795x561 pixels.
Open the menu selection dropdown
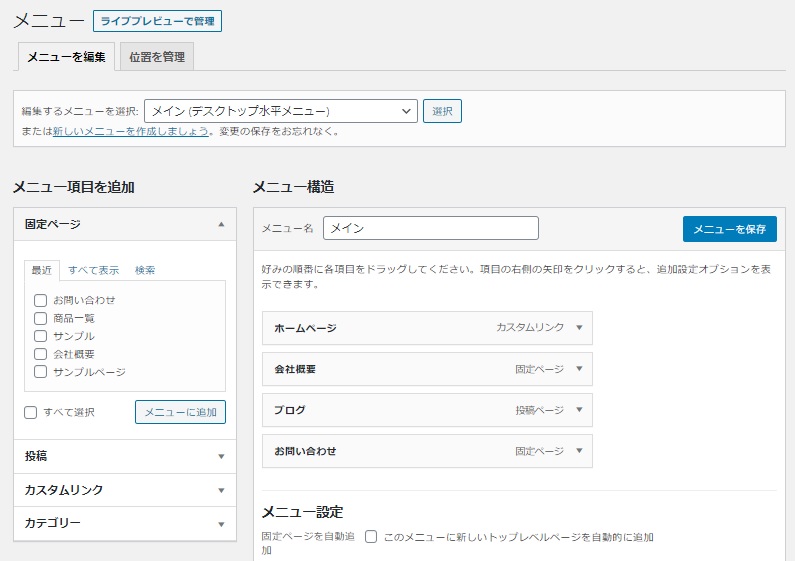click(x=281, y=111)
